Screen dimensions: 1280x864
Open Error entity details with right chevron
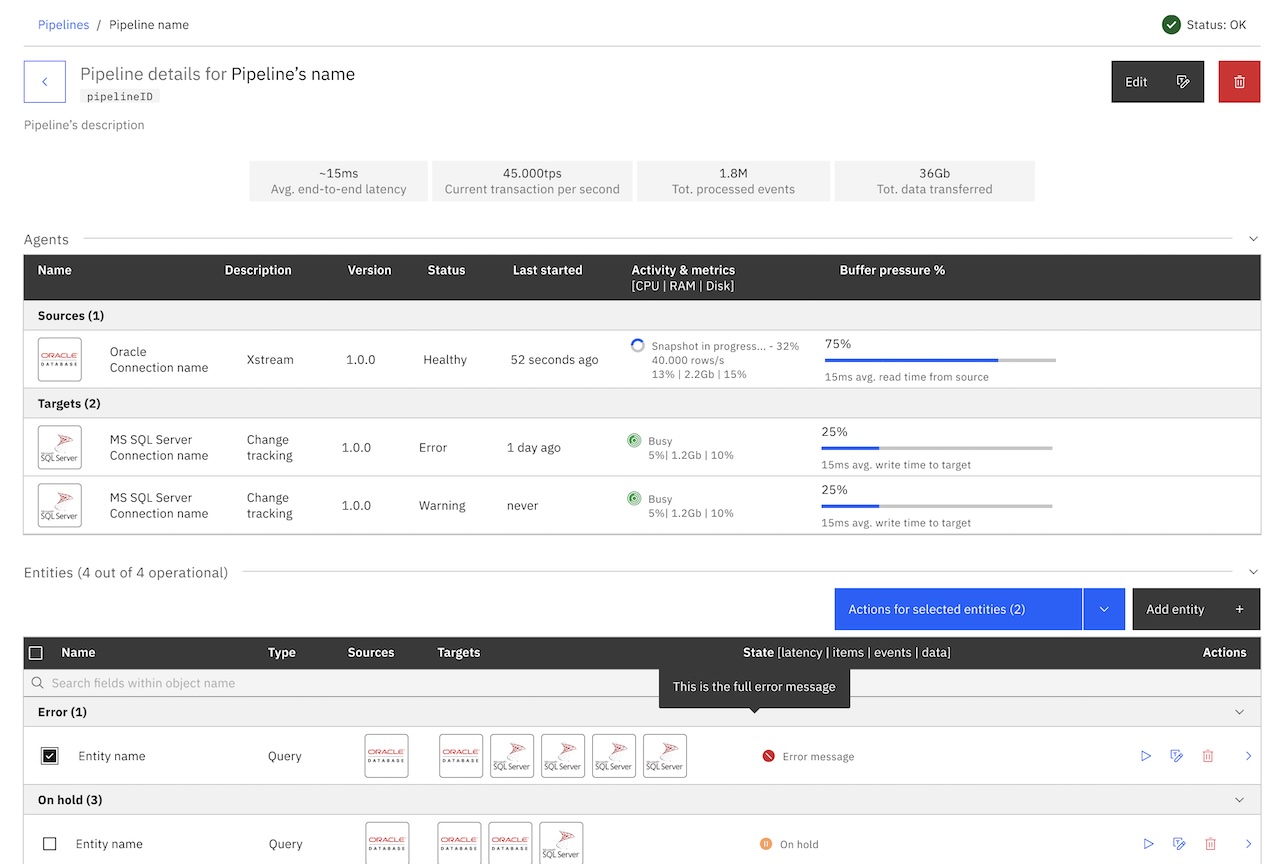pyautogui.click(x=1248, y=756)
